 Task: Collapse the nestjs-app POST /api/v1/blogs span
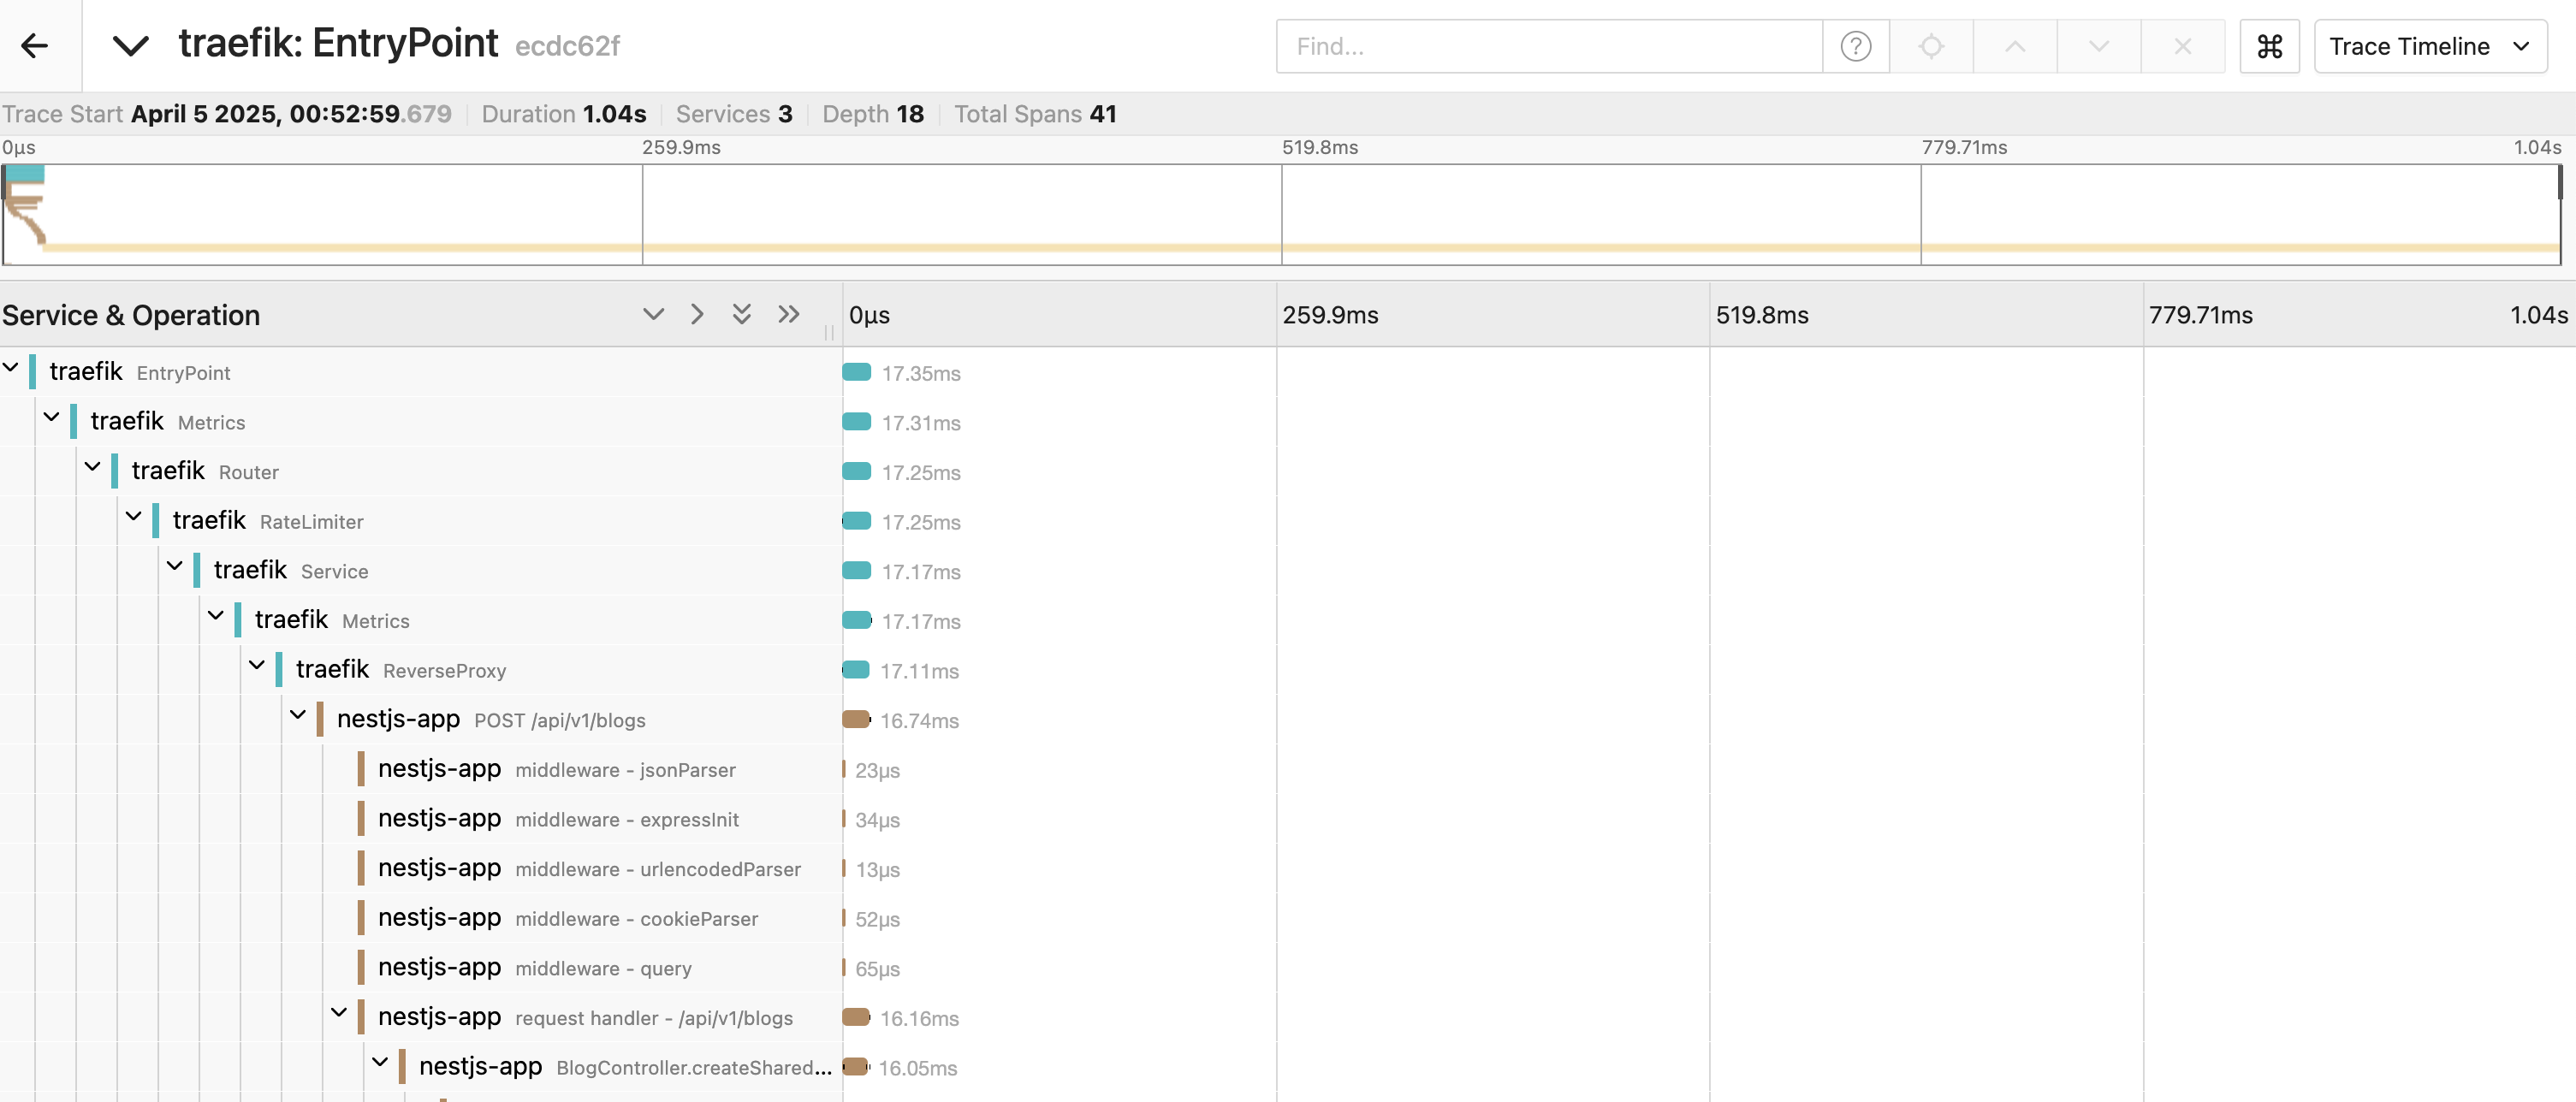pos(298,715)
